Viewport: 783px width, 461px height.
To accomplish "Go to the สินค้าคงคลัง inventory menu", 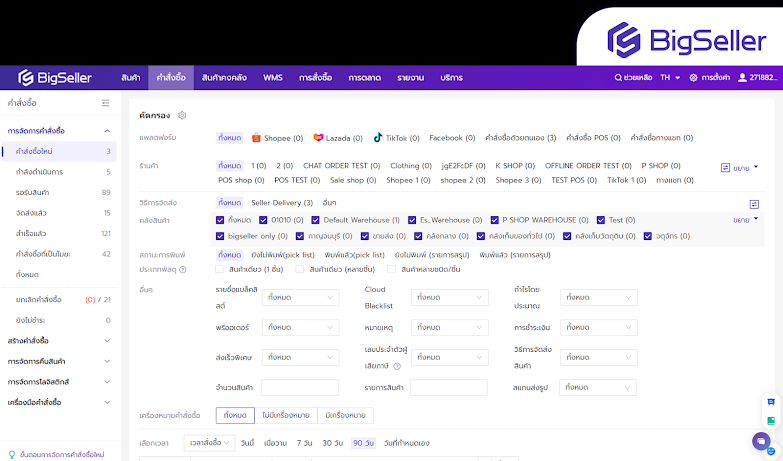I will tap(222, 77).
